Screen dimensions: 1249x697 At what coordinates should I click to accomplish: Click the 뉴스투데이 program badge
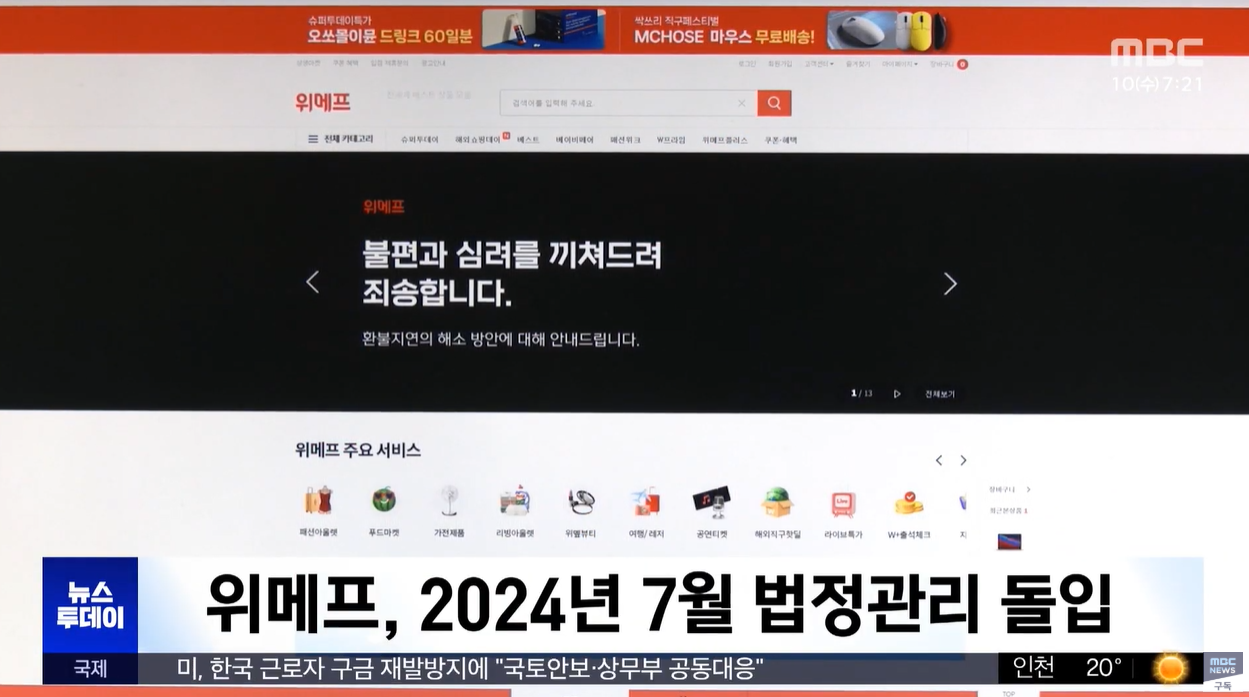click(x=90, y=605)
